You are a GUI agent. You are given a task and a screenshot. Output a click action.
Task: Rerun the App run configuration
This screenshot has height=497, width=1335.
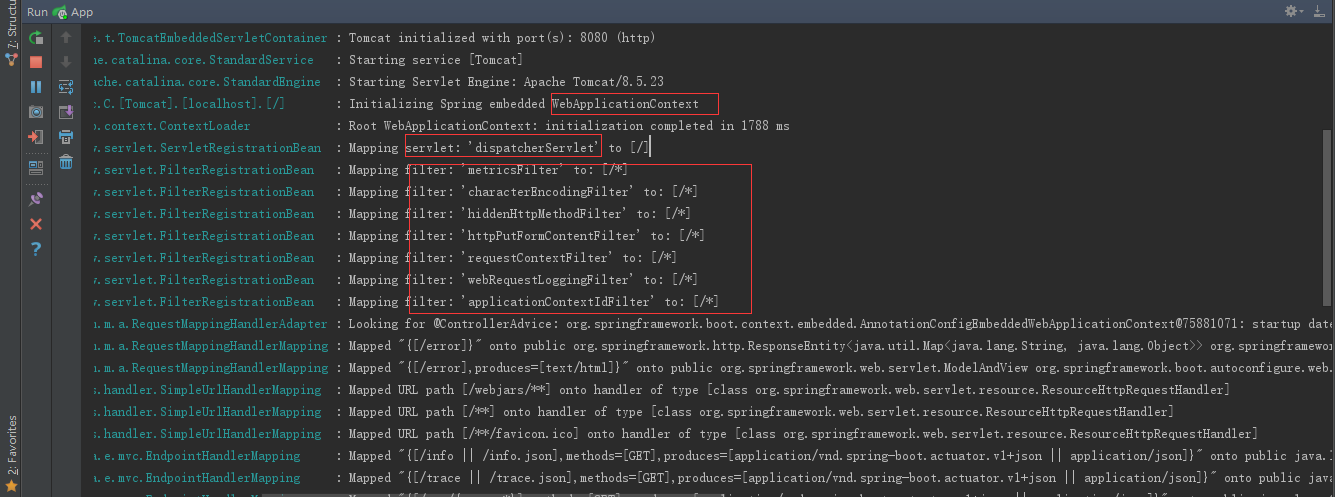click(x=36, y=38)
